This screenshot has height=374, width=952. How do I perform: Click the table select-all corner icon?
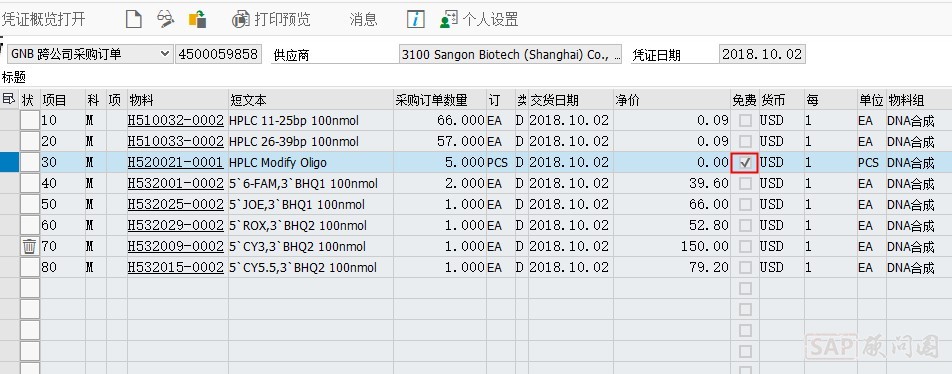[8, 99]
